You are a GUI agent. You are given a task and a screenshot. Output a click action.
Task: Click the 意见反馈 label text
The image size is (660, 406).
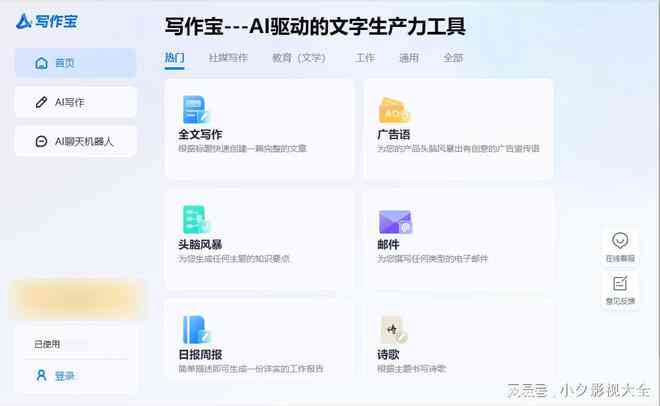[x=620, y=301]
